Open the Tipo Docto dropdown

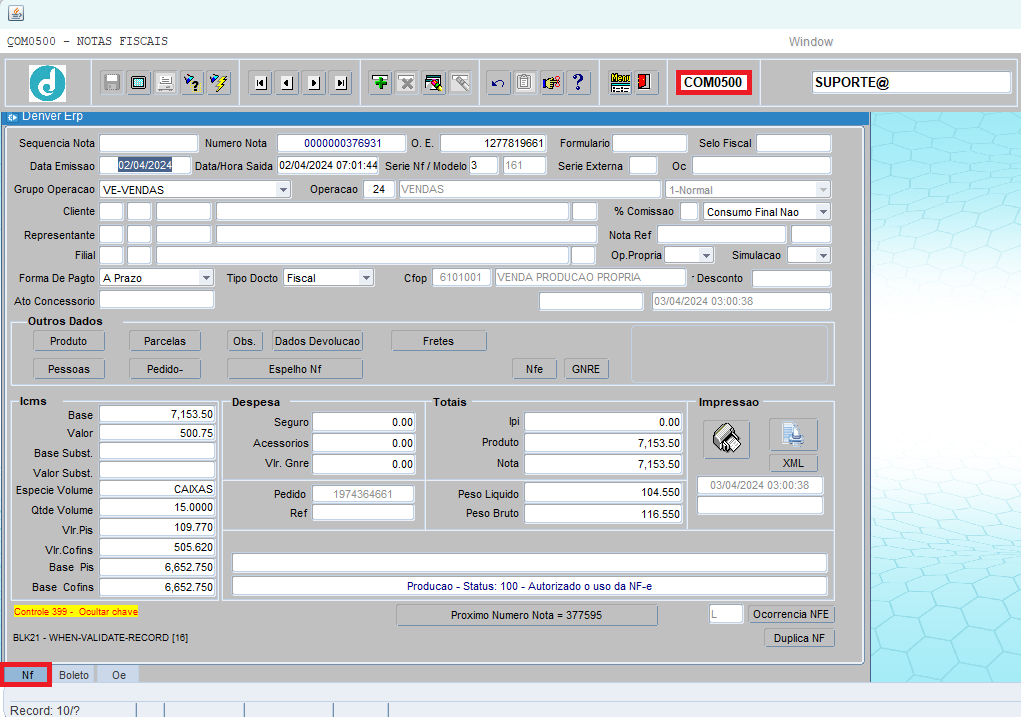[x=366, y=278]
